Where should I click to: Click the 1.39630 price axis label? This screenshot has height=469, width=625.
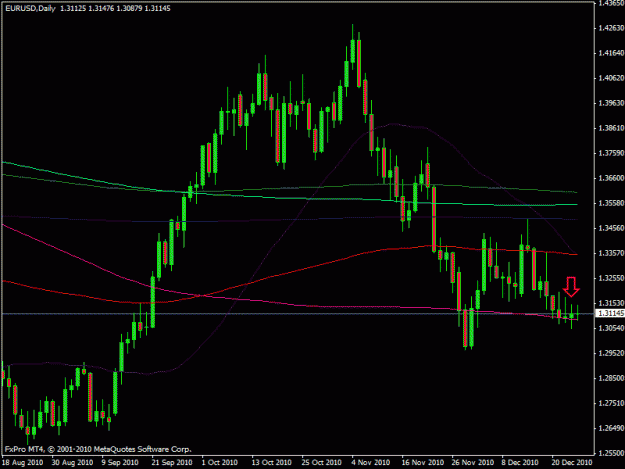611,103
